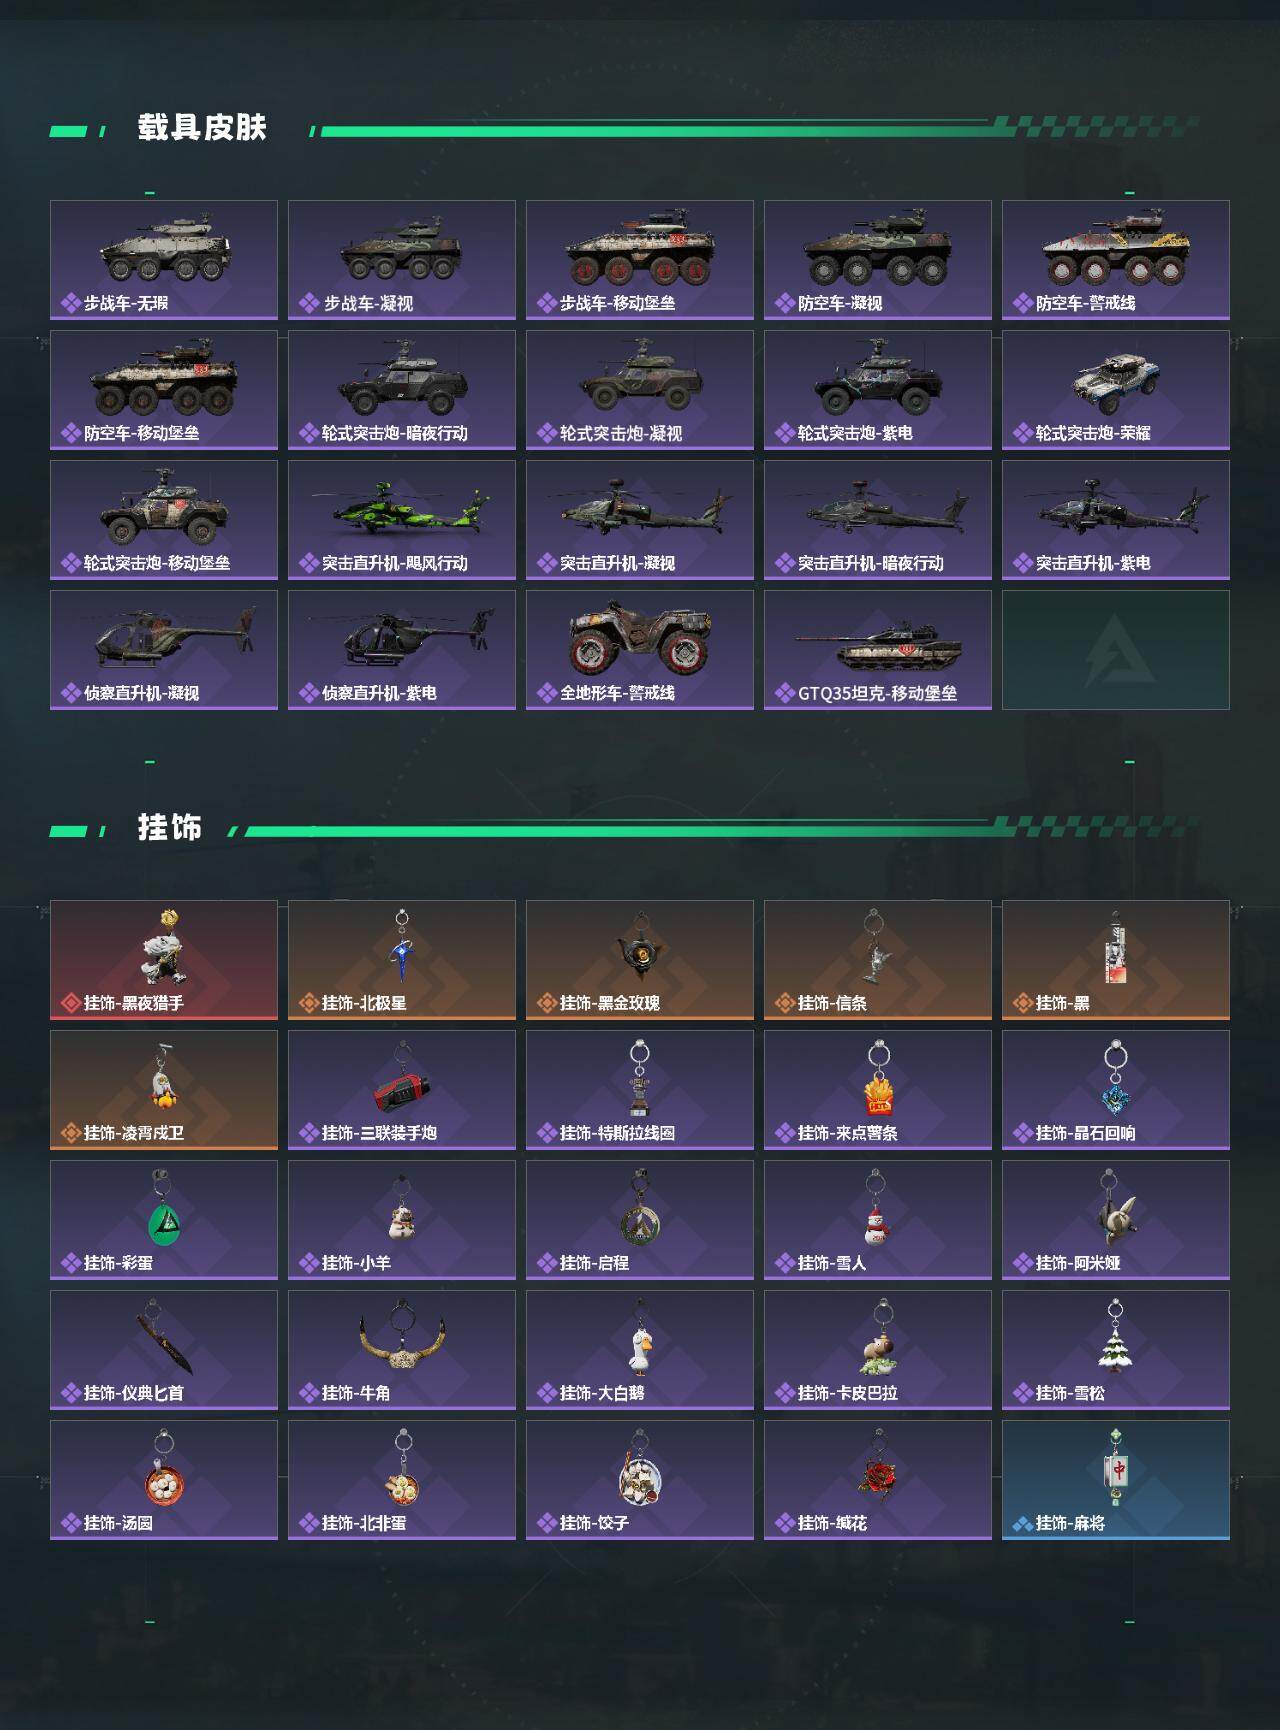Select the 挂饰-三联装手炮 charm
1280x1730 pixels.
tap(402, 1090)
